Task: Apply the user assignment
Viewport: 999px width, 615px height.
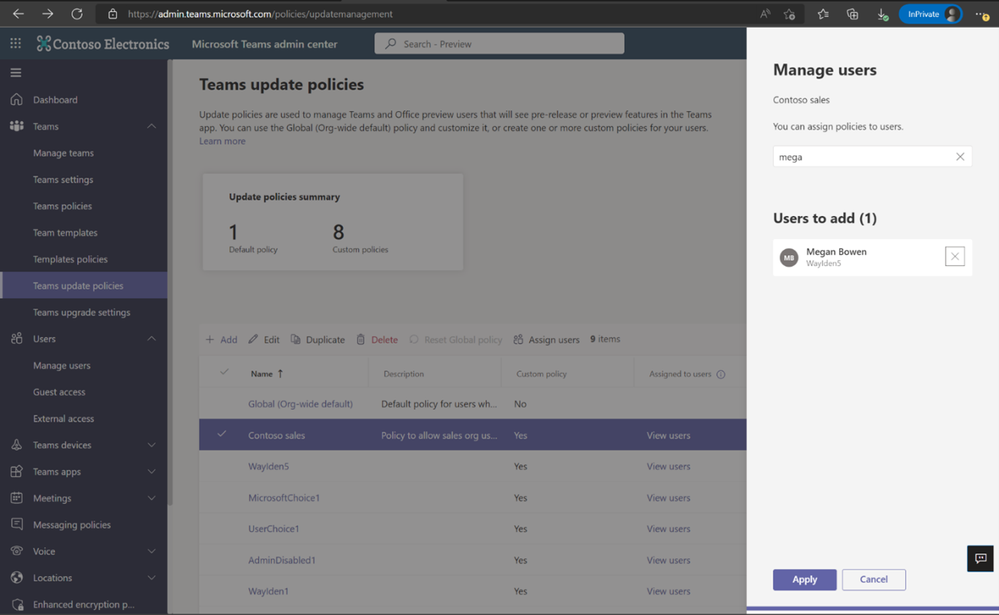Action: [804, 580]
